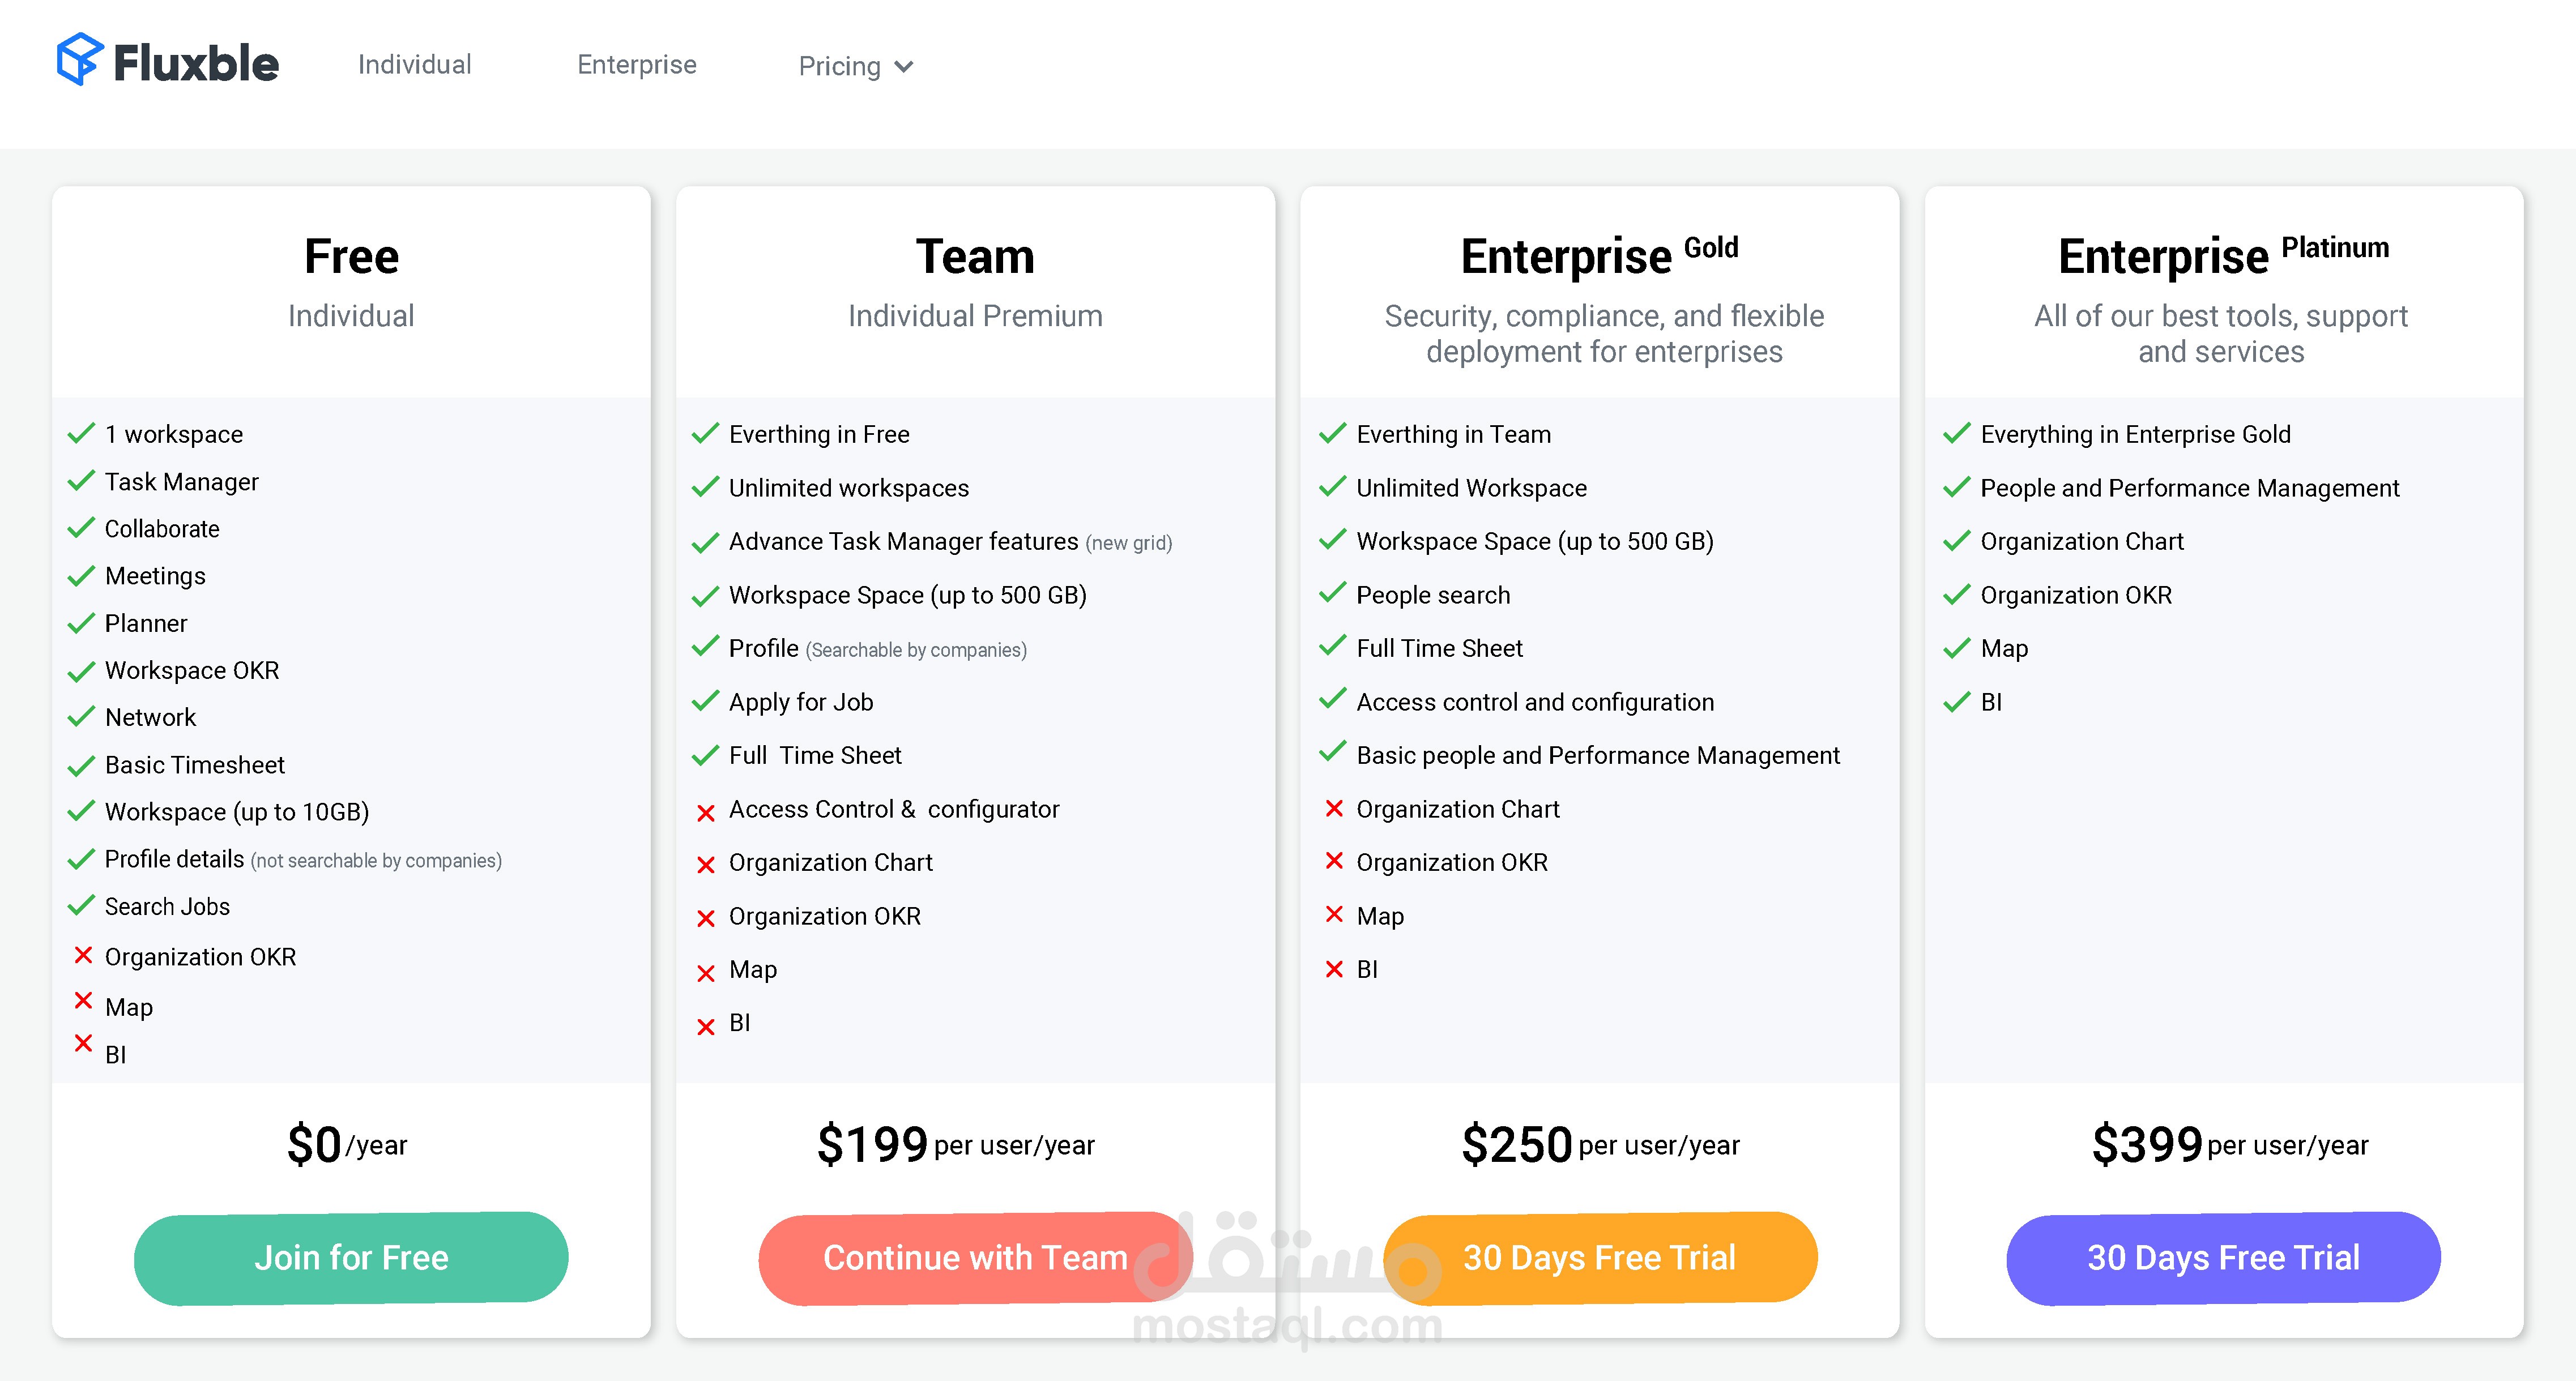Open the Enterprise nav menu item
Screen dimensions: 2576x1381
636,65
